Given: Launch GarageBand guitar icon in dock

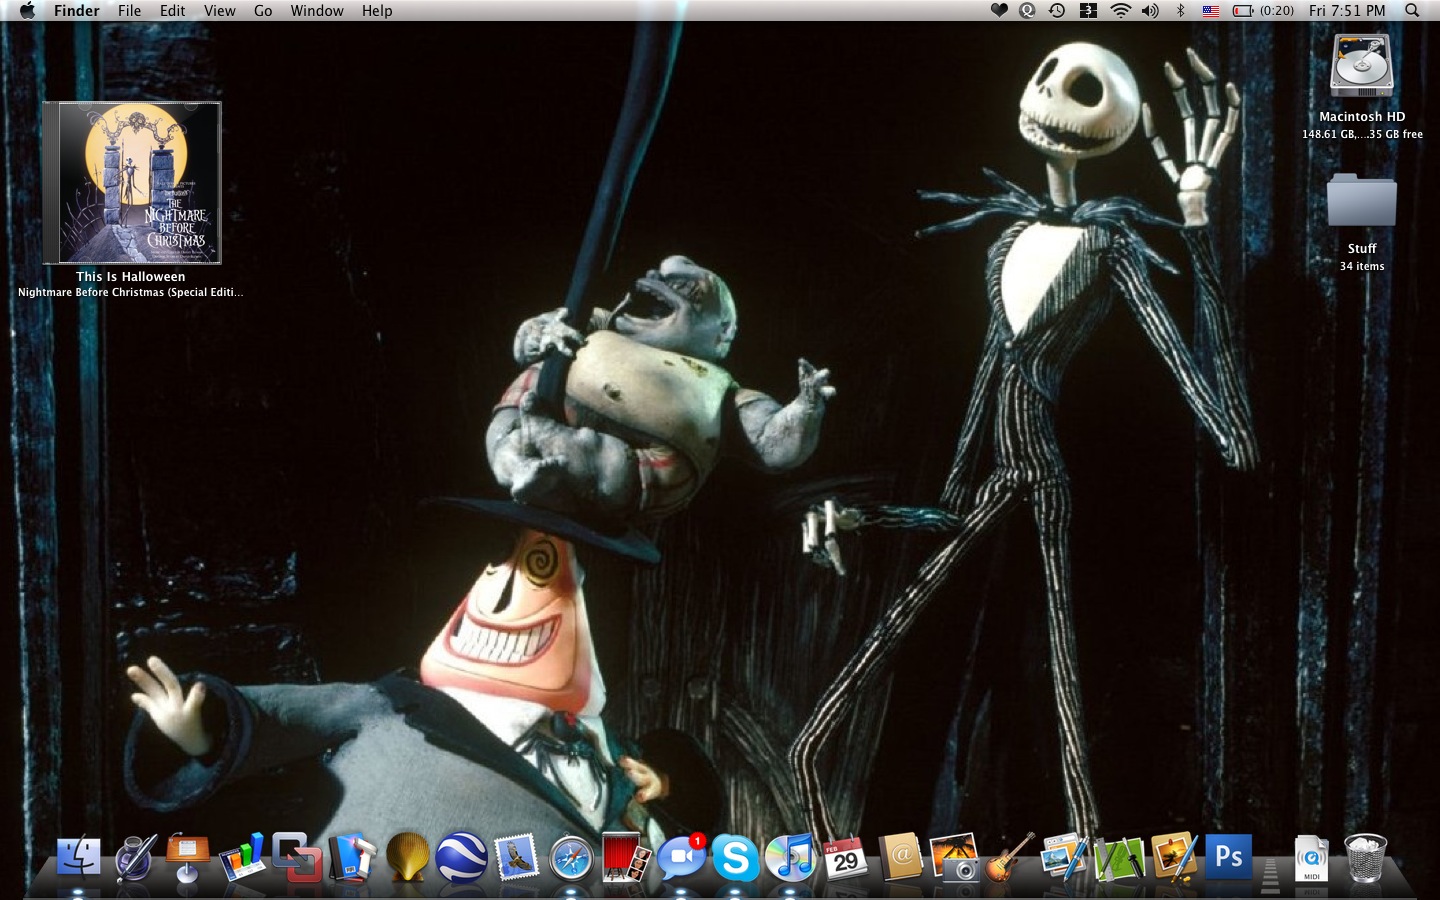Looking at the screenshot, I should click(x=1009, y=858).
